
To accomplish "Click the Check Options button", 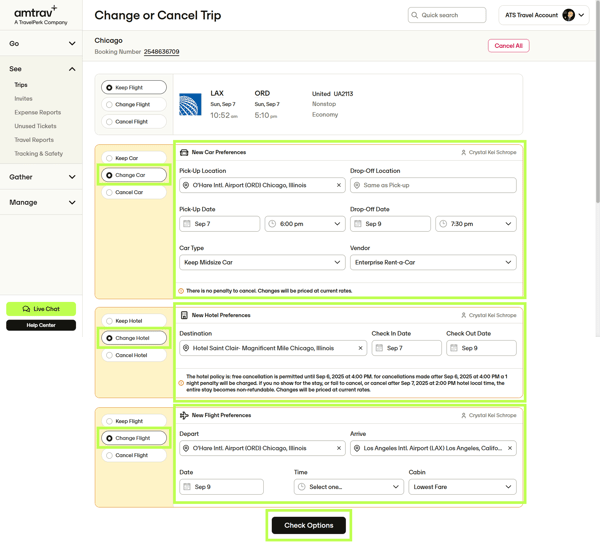I will coord(309,525).
